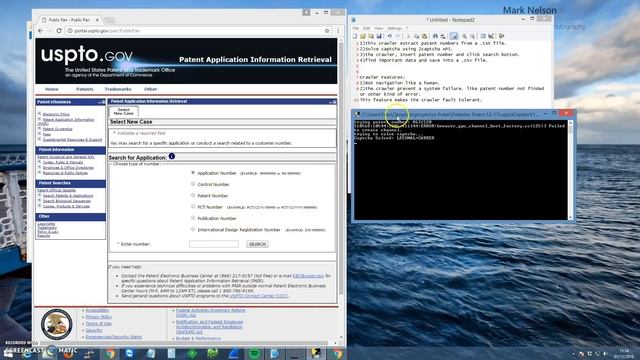Click the Paste icon in Notepad2 toolbar

click(424, 36)
